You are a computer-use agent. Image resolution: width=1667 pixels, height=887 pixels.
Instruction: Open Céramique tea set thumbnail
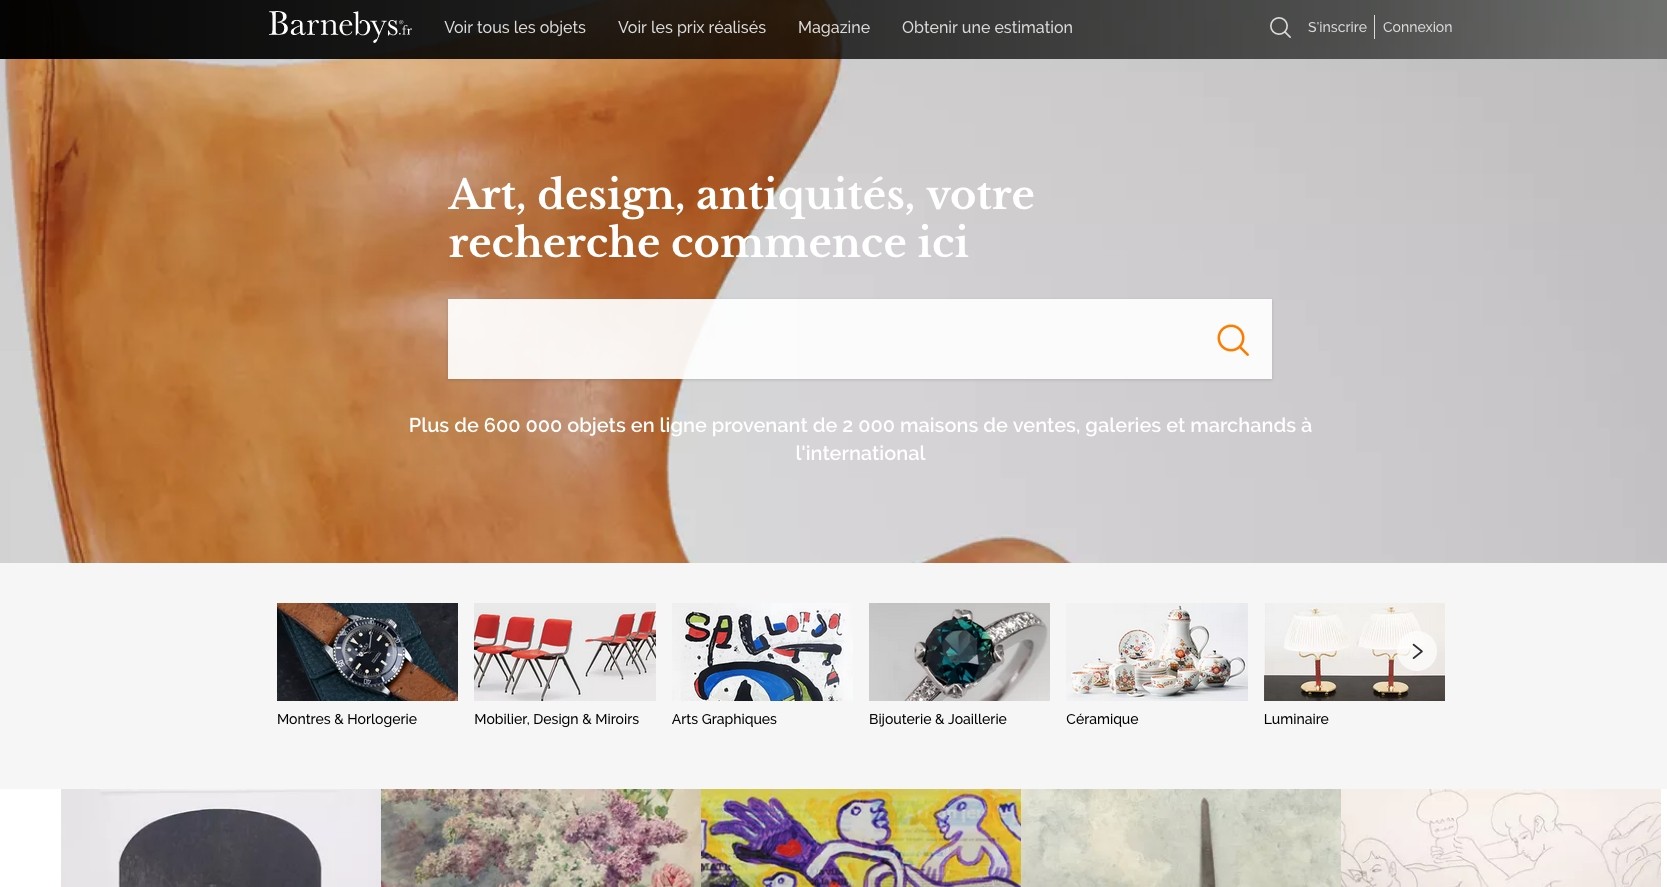tap(1157, 652)
